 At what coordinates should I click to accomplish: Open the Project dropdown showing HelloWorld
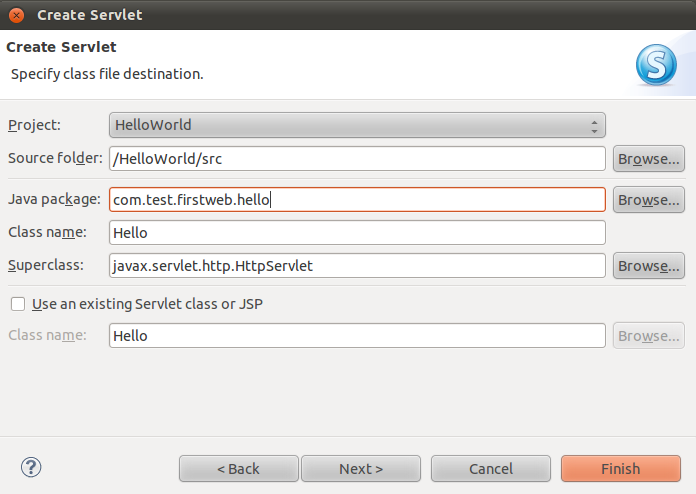click(357, 125)
